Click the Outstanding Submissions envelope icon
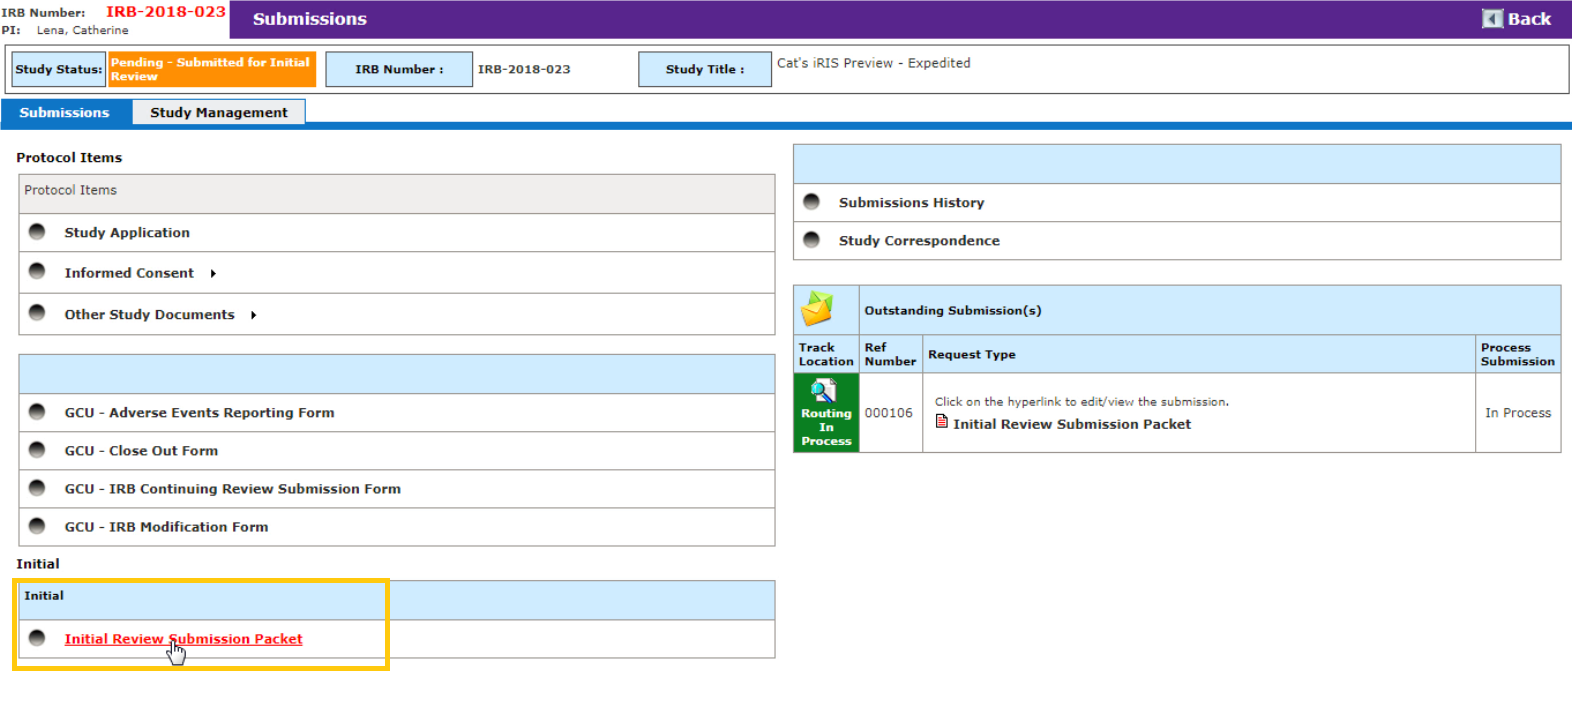1572x718 pixels. pyautogui.click(x=817, y=309)
